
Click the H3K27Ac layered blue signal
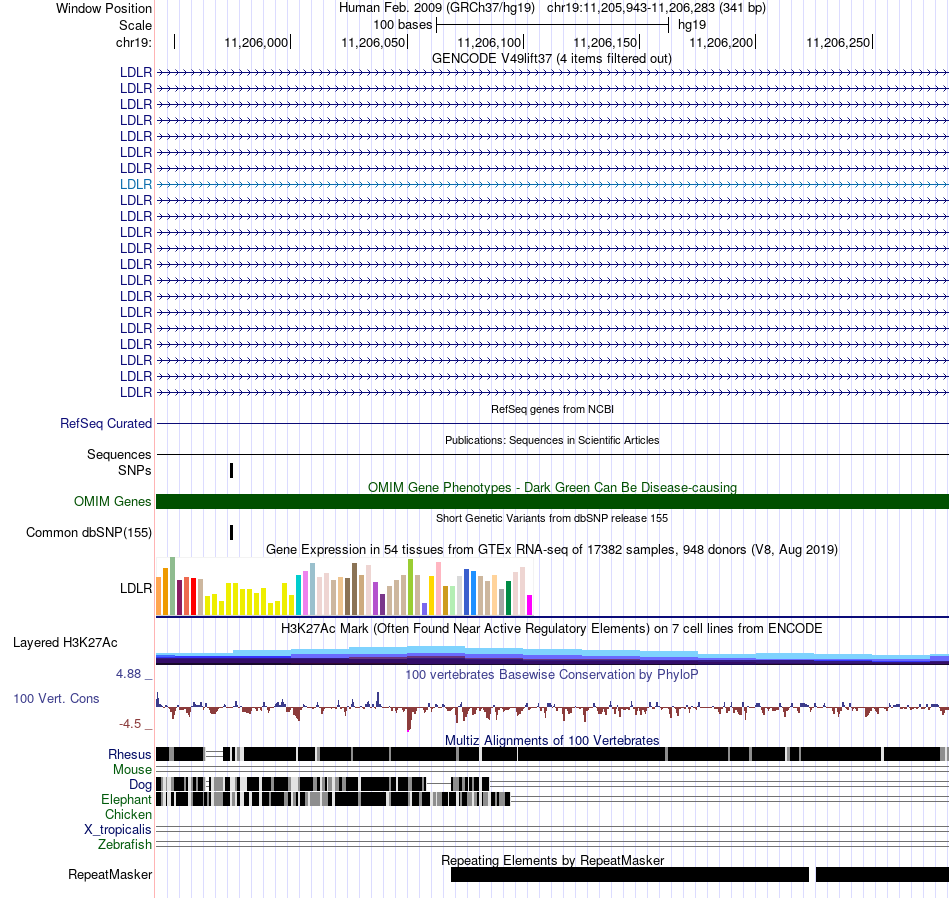[x=552, y=655]
